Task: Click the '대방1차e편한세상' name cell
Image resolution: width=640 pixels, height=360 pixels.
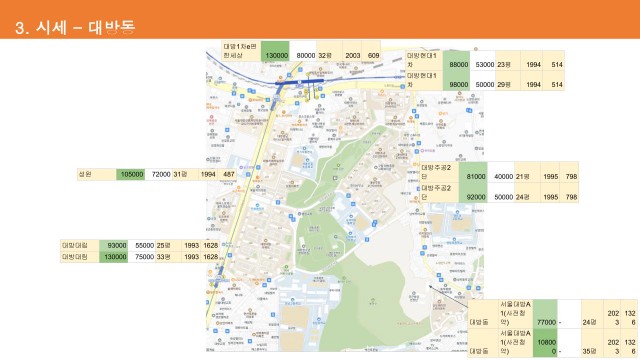Action: point(241,51)
